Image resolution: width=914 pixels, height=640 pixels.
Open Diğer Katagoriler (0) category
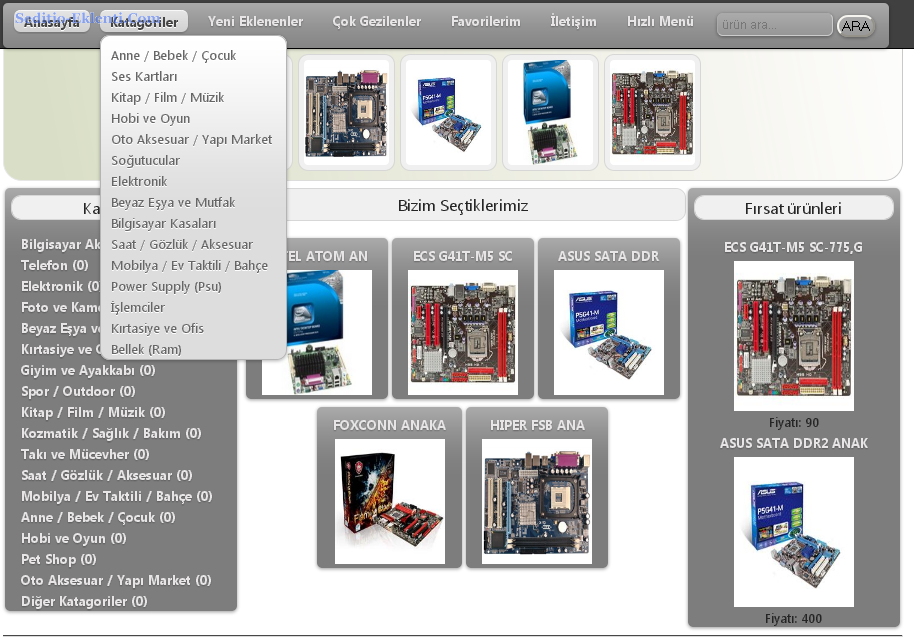pos(84,601)
